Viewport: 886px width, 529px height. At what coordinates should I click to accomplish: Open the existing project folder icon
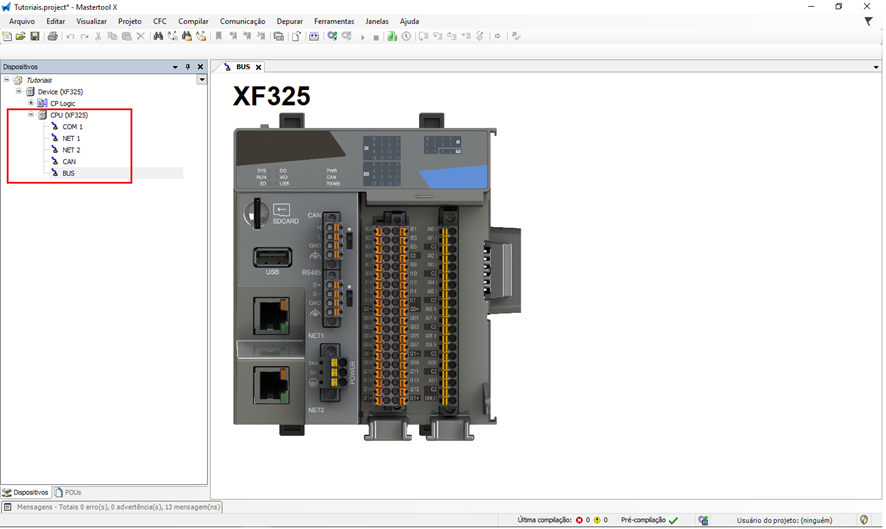(x=21, y=37)
